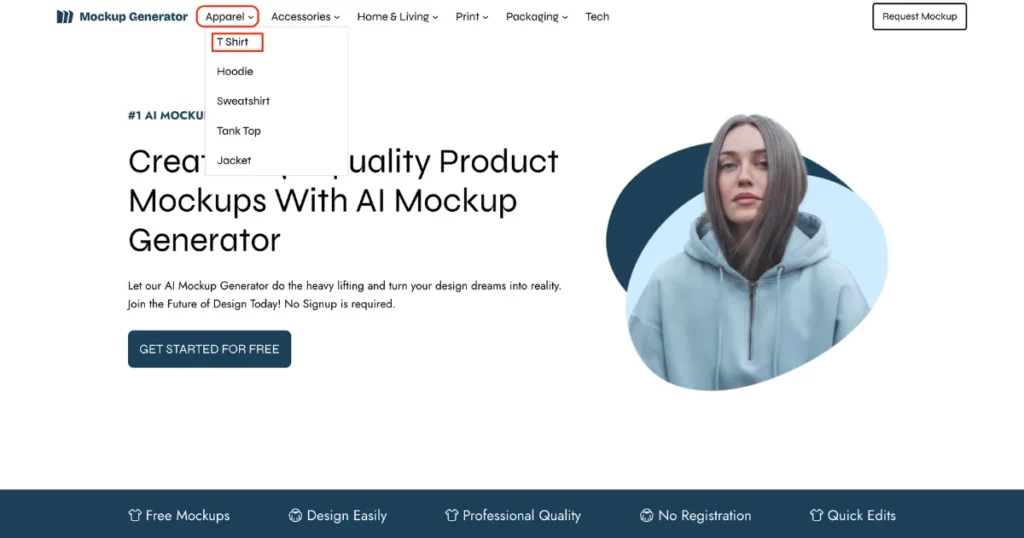
Task: Click the hoodie model hero image
Action: (x=746, y=252)
